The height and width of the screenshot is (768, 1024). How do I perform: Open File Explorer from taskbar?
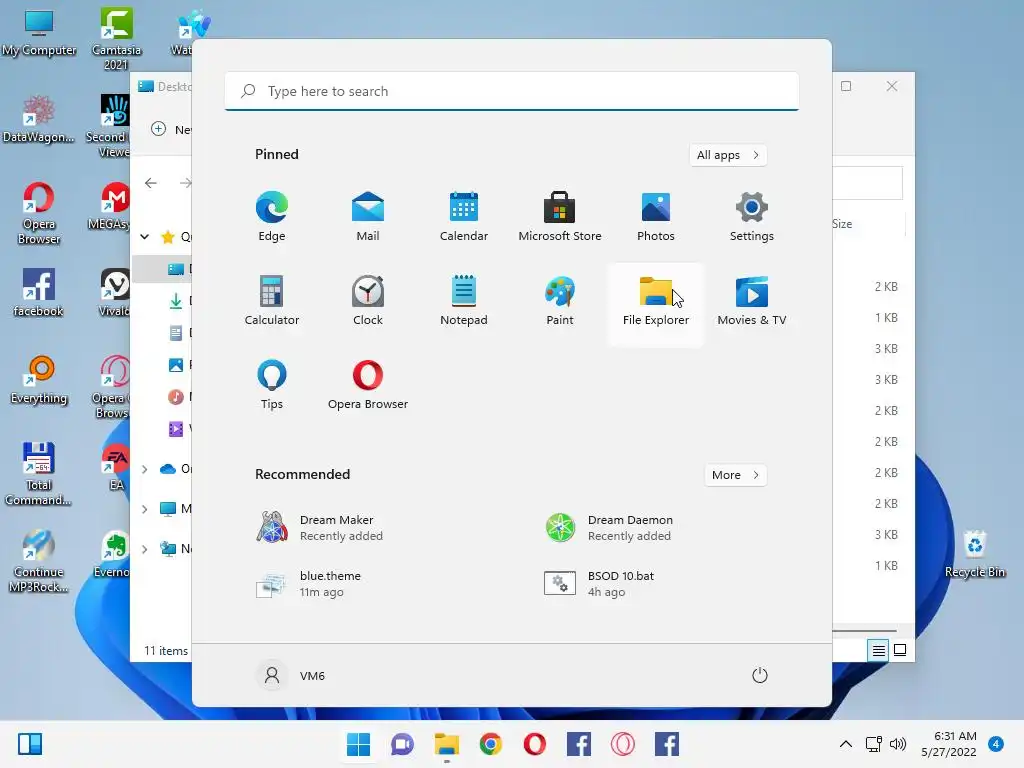click(x=447, y=744)
